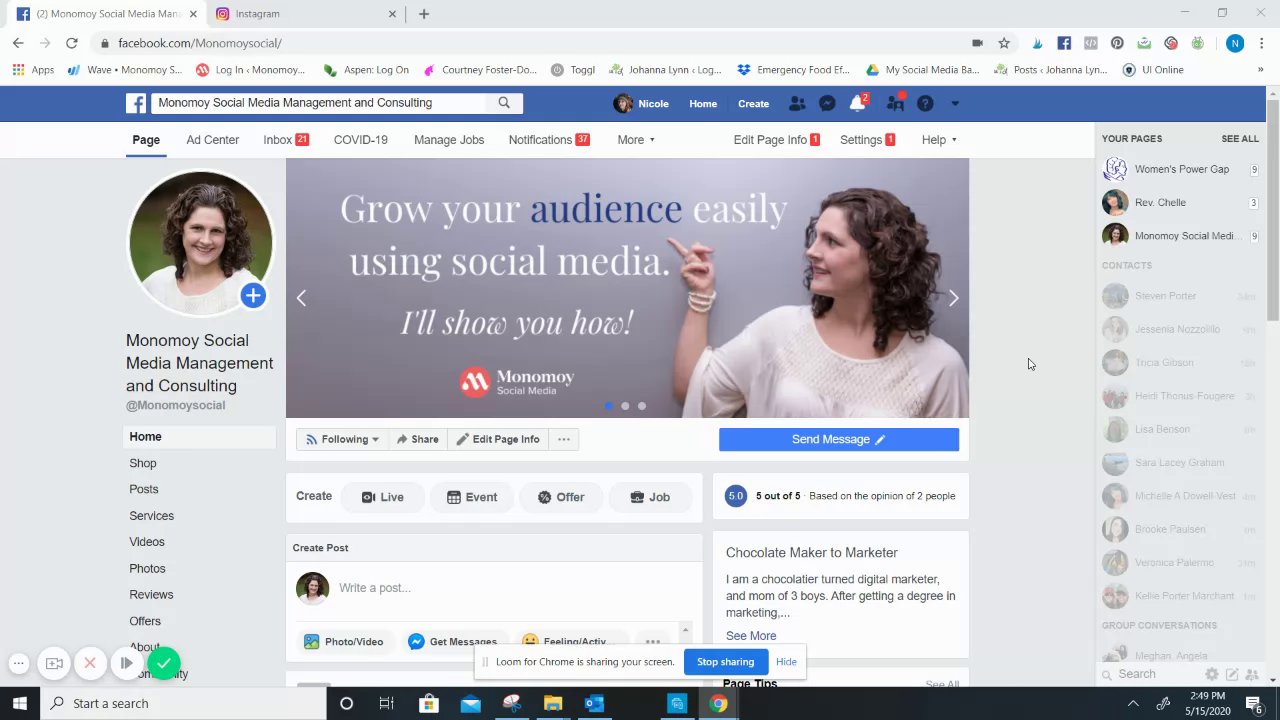
Task: Open the account dropdown arrow in Facebook header
Action: [x=955, y=103]
